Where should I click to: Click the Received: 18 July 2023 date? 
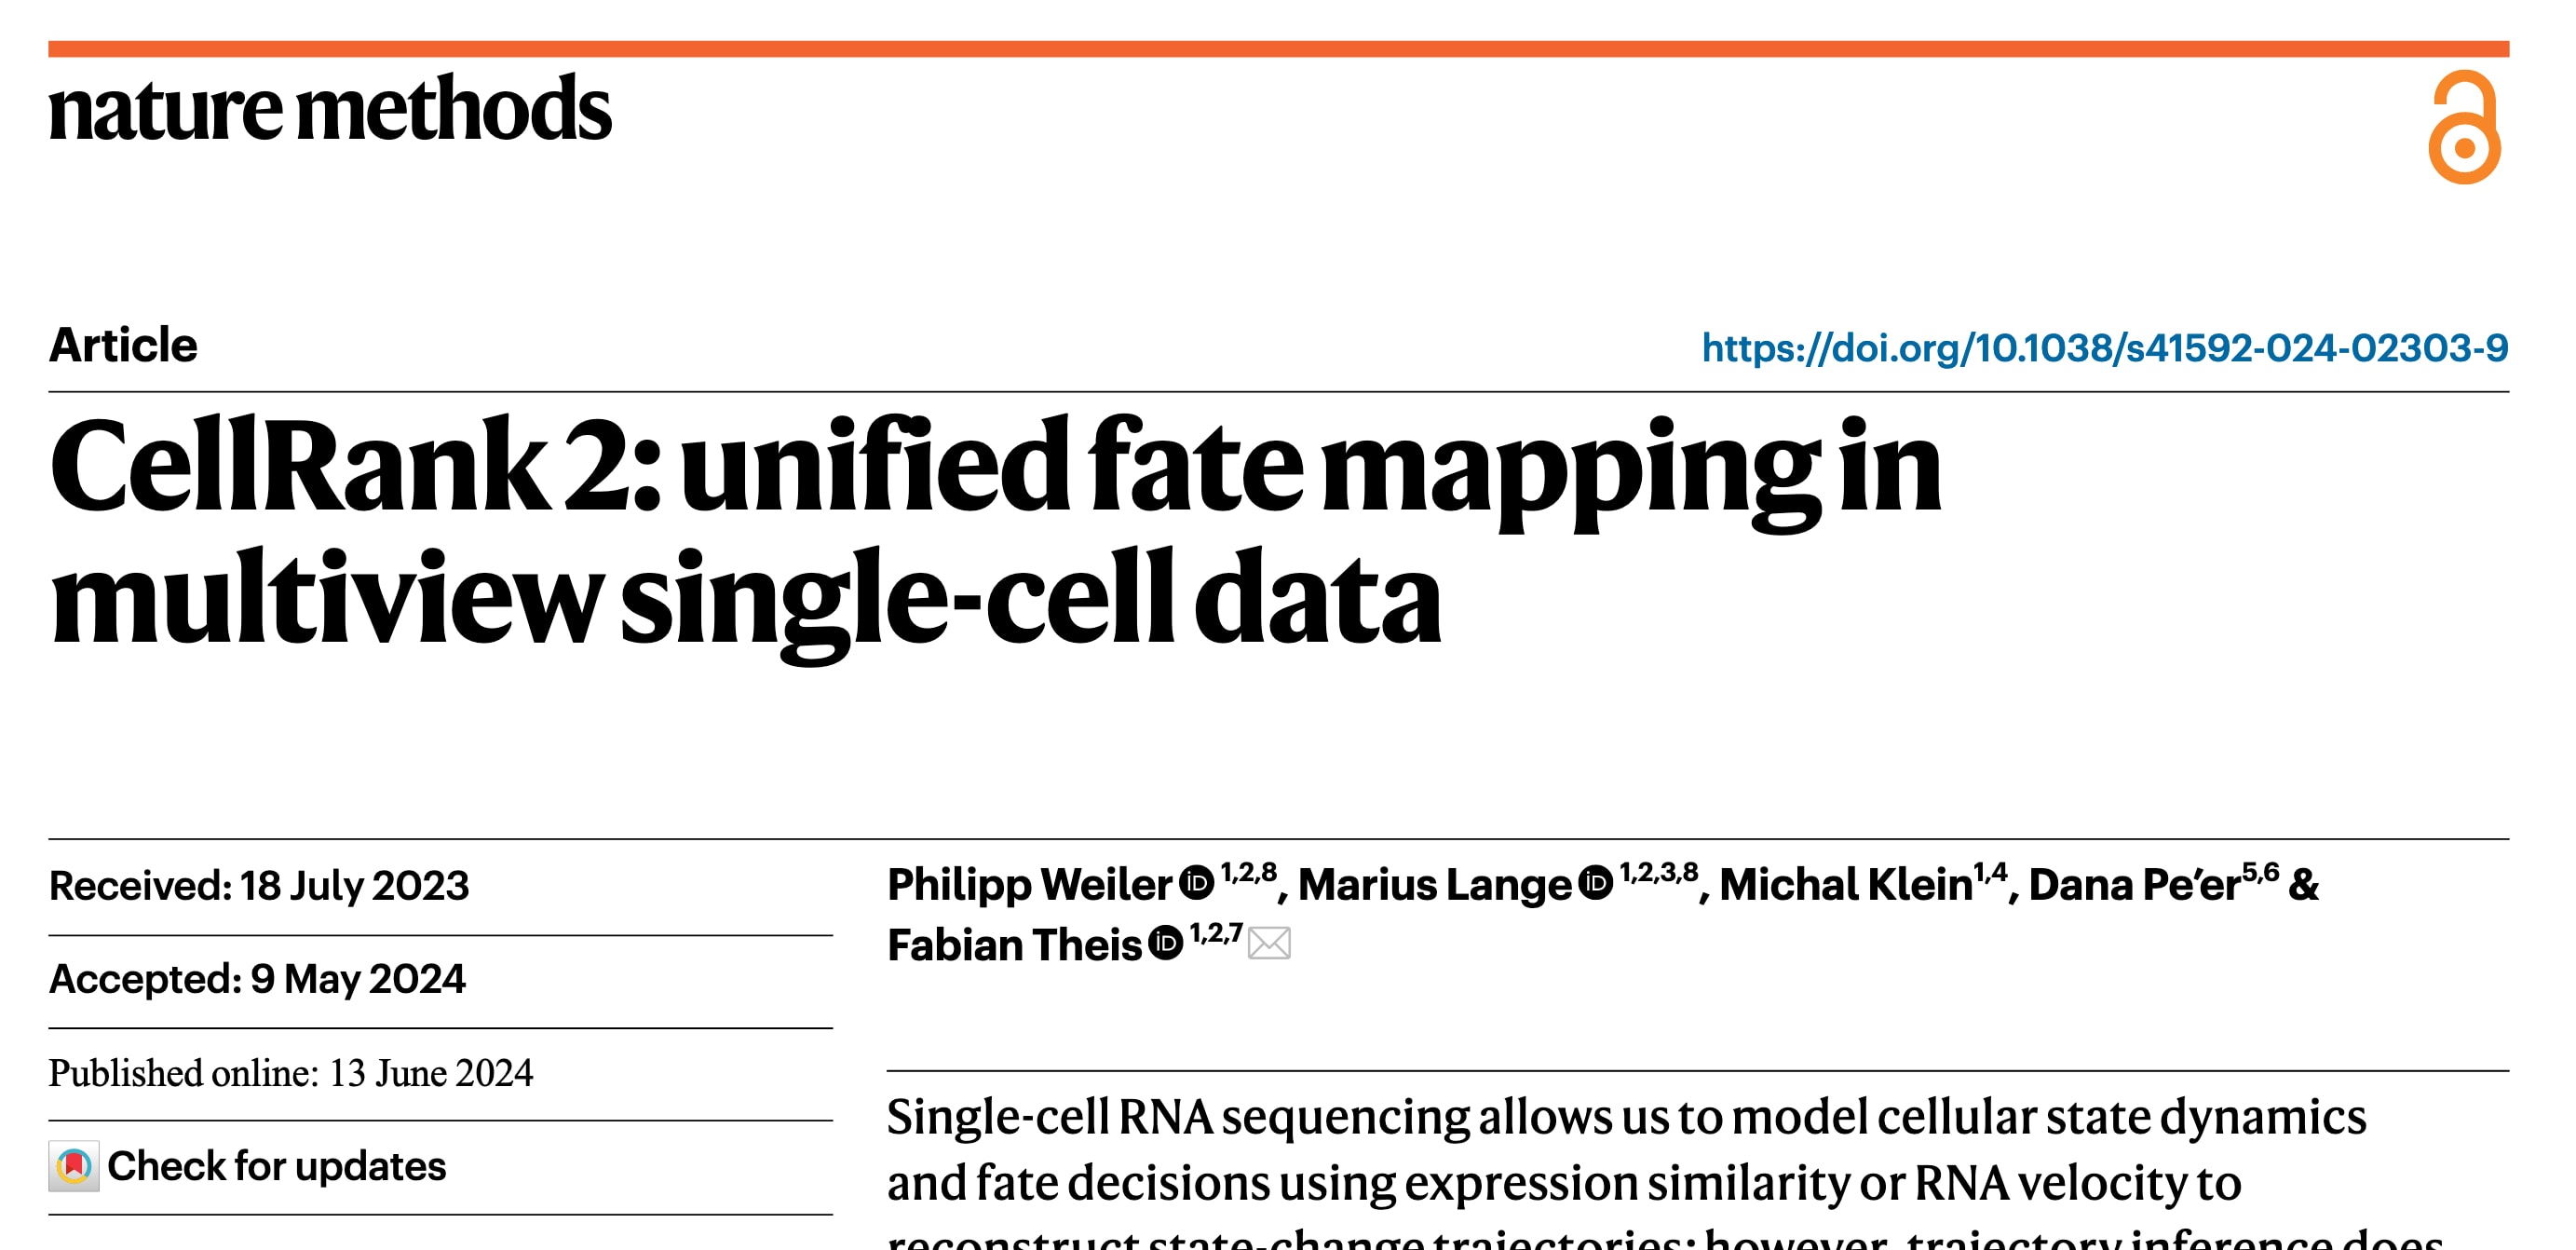259,886
